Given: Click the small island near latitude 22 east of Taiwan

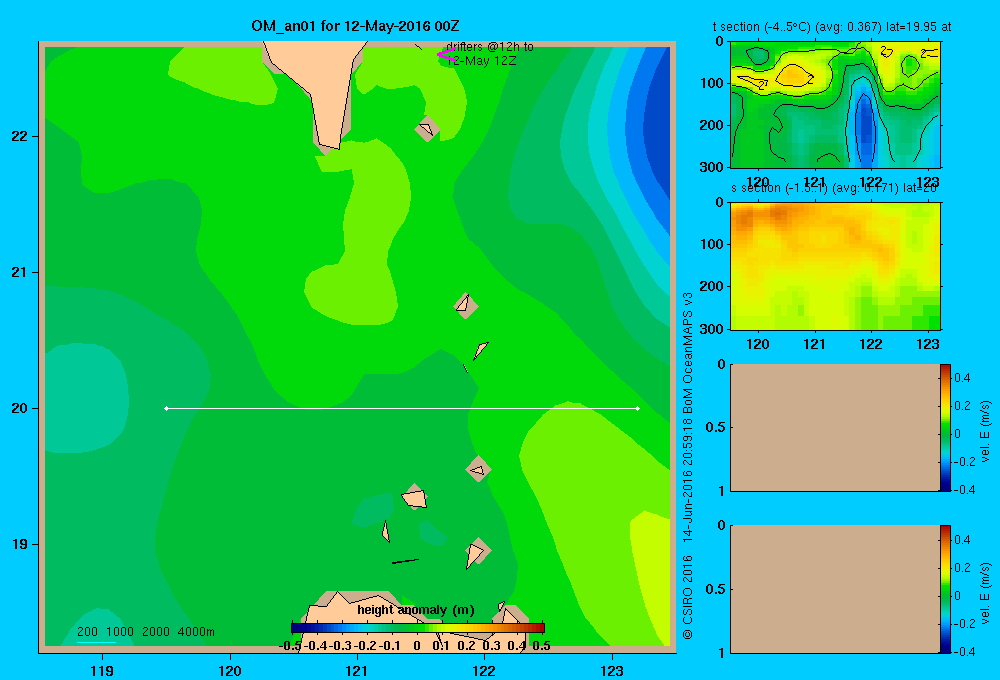Looking at the screenshot, I should (x=427, y=129).
